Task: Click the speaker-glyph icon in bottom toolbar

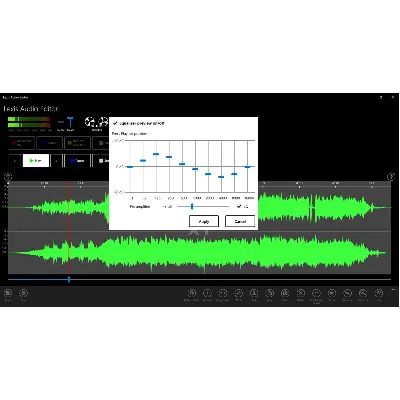Action: point(332,293)
